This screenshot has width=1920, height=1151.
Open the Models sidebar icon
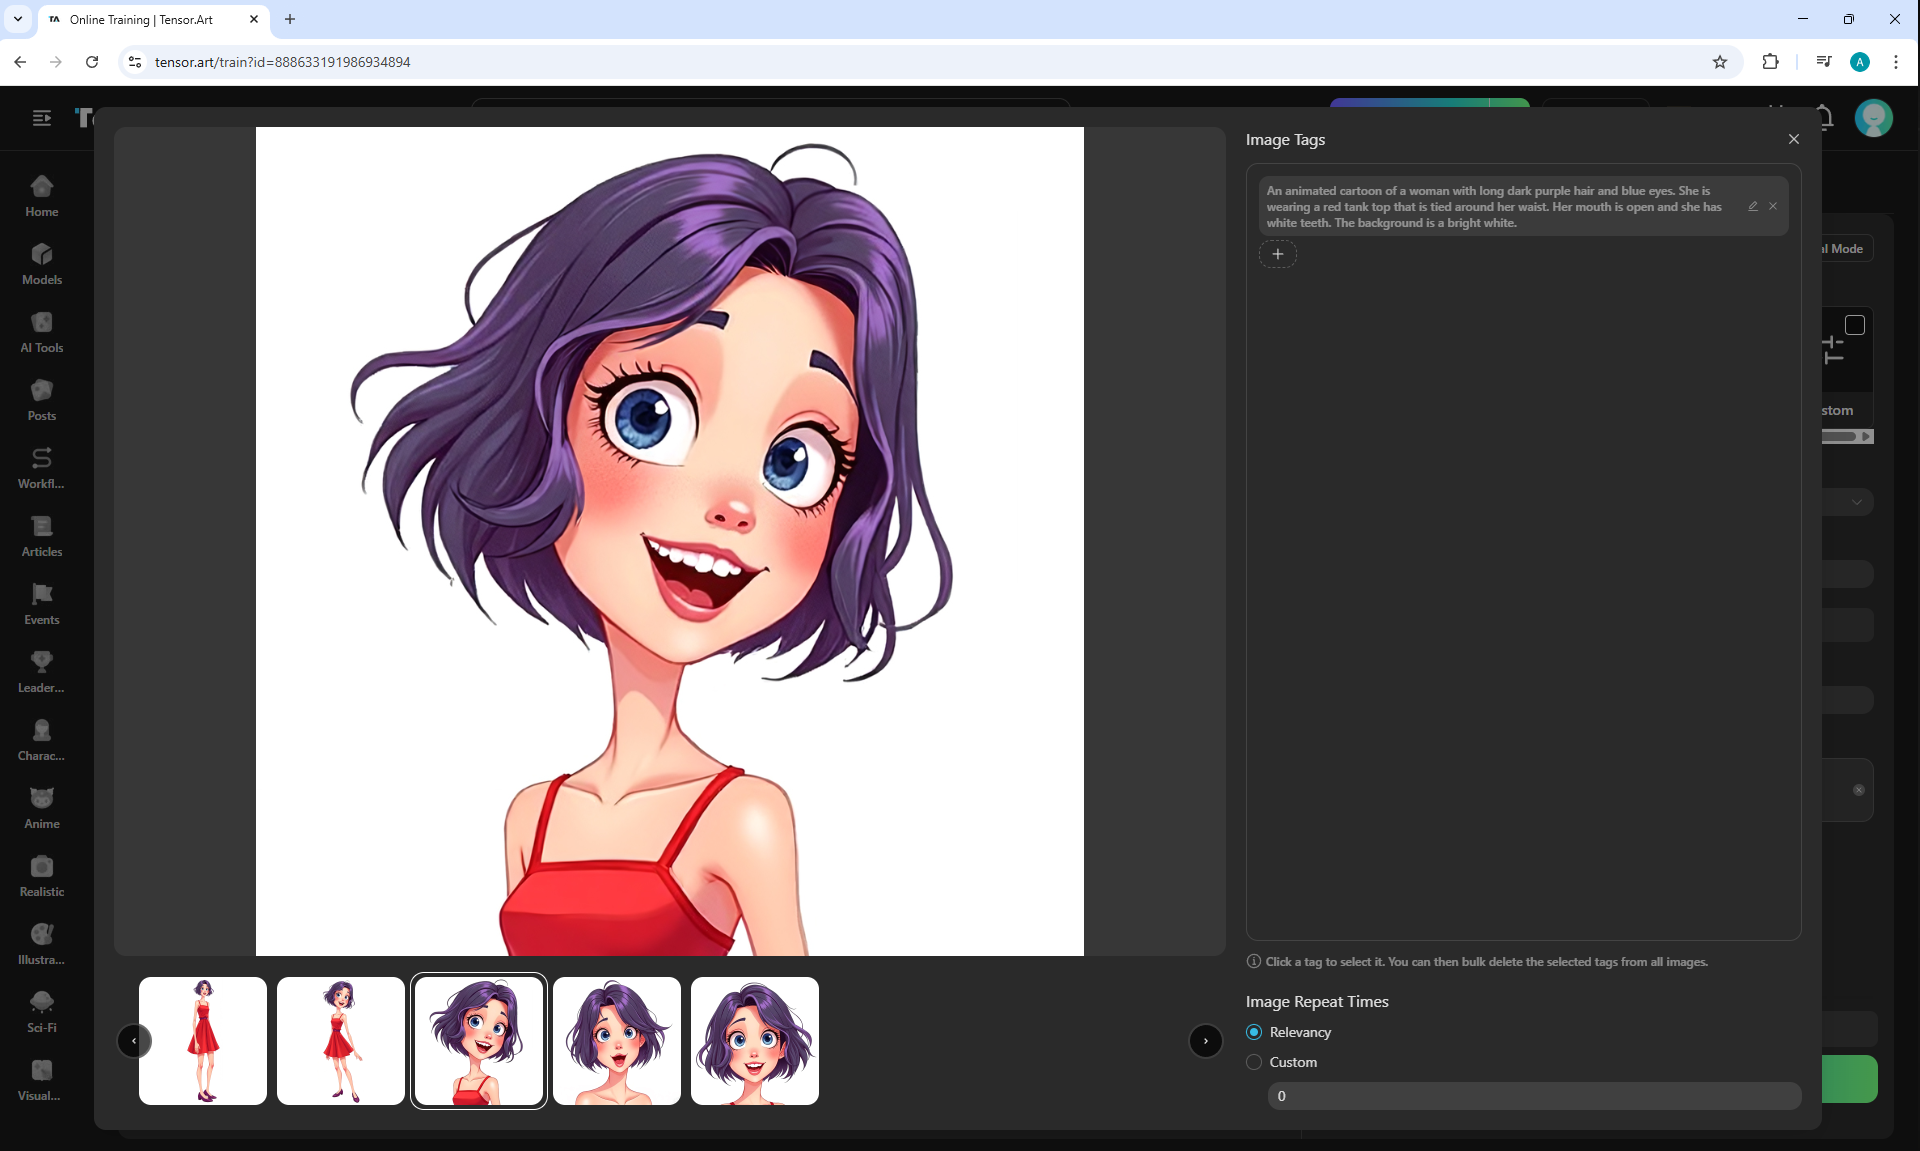(42, 264)
